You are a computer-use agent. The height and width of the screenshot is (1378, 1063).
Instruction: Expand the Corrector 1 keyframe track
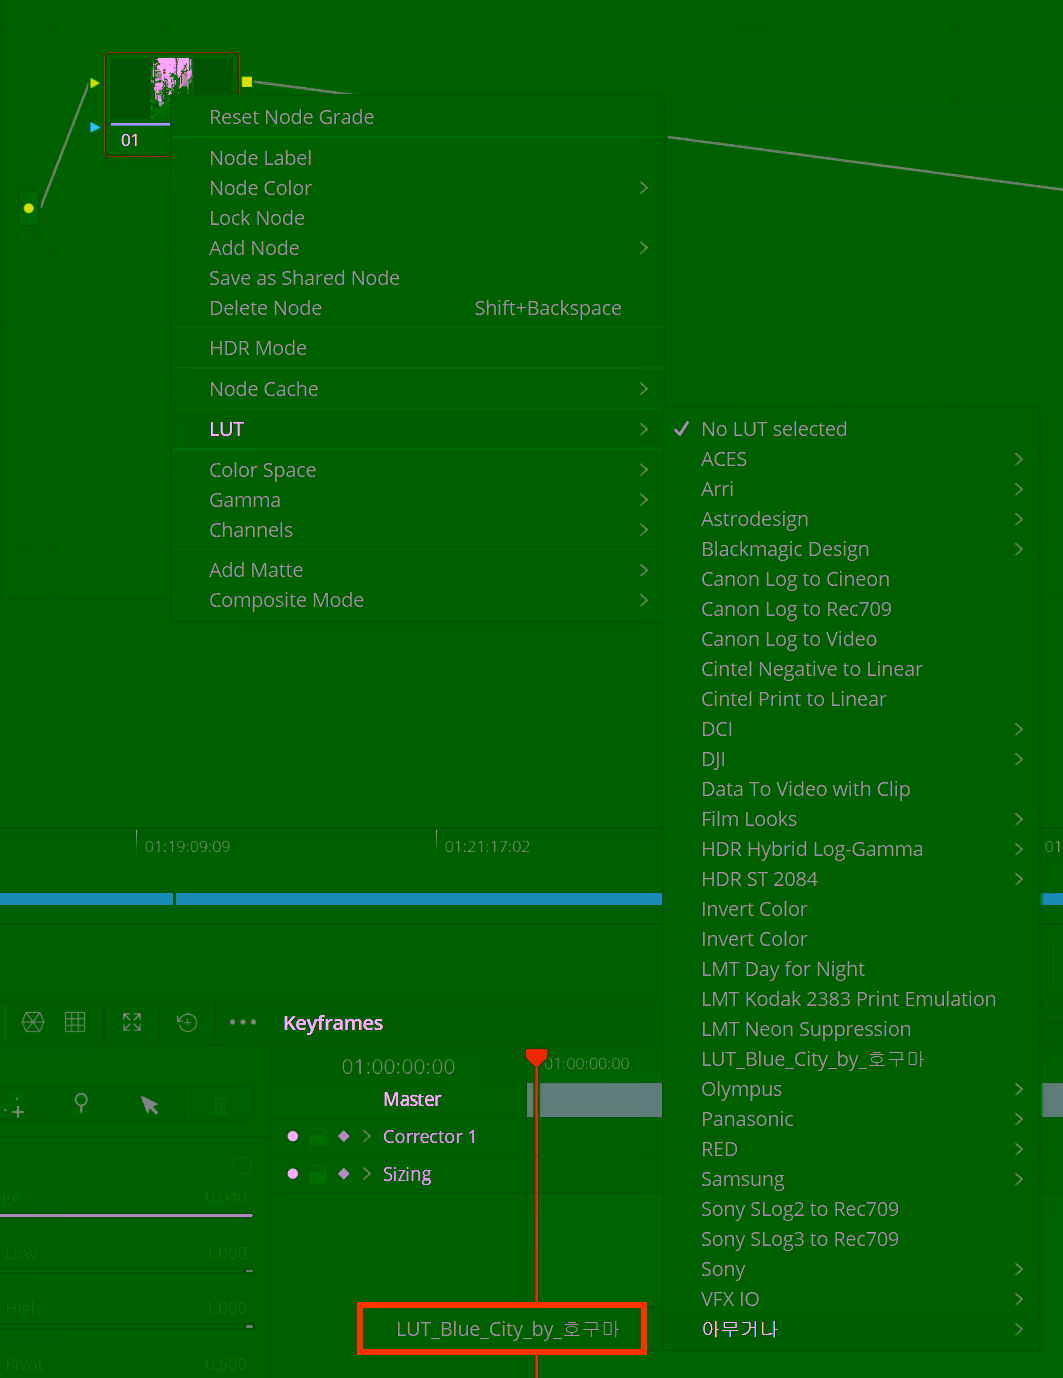367,1136
